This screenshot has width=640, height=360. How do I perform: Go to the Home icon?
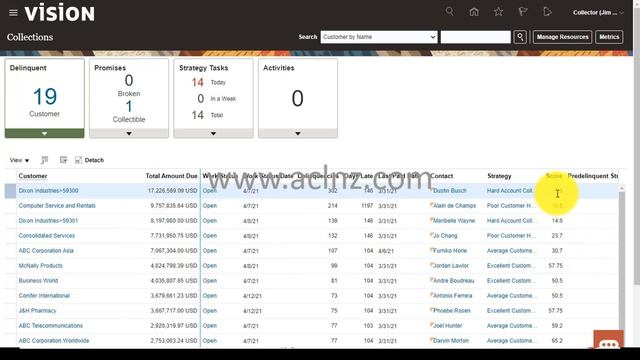click(474, 12)
